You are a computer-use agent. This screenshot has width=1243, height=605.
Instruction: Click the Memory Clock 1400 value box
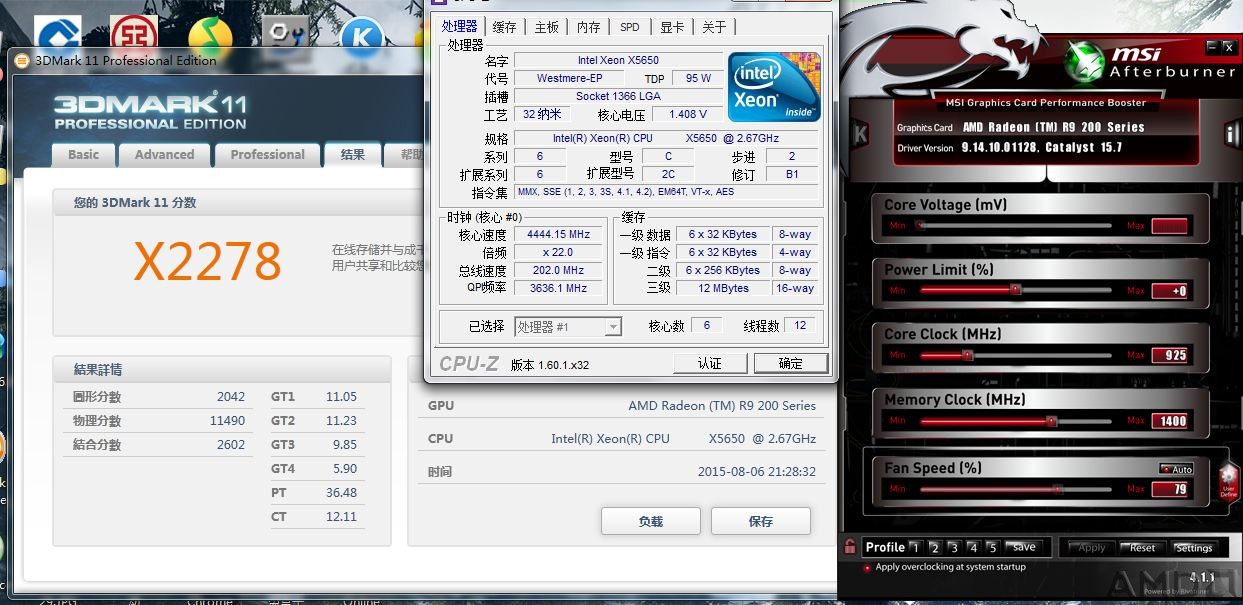[1169, 421]
